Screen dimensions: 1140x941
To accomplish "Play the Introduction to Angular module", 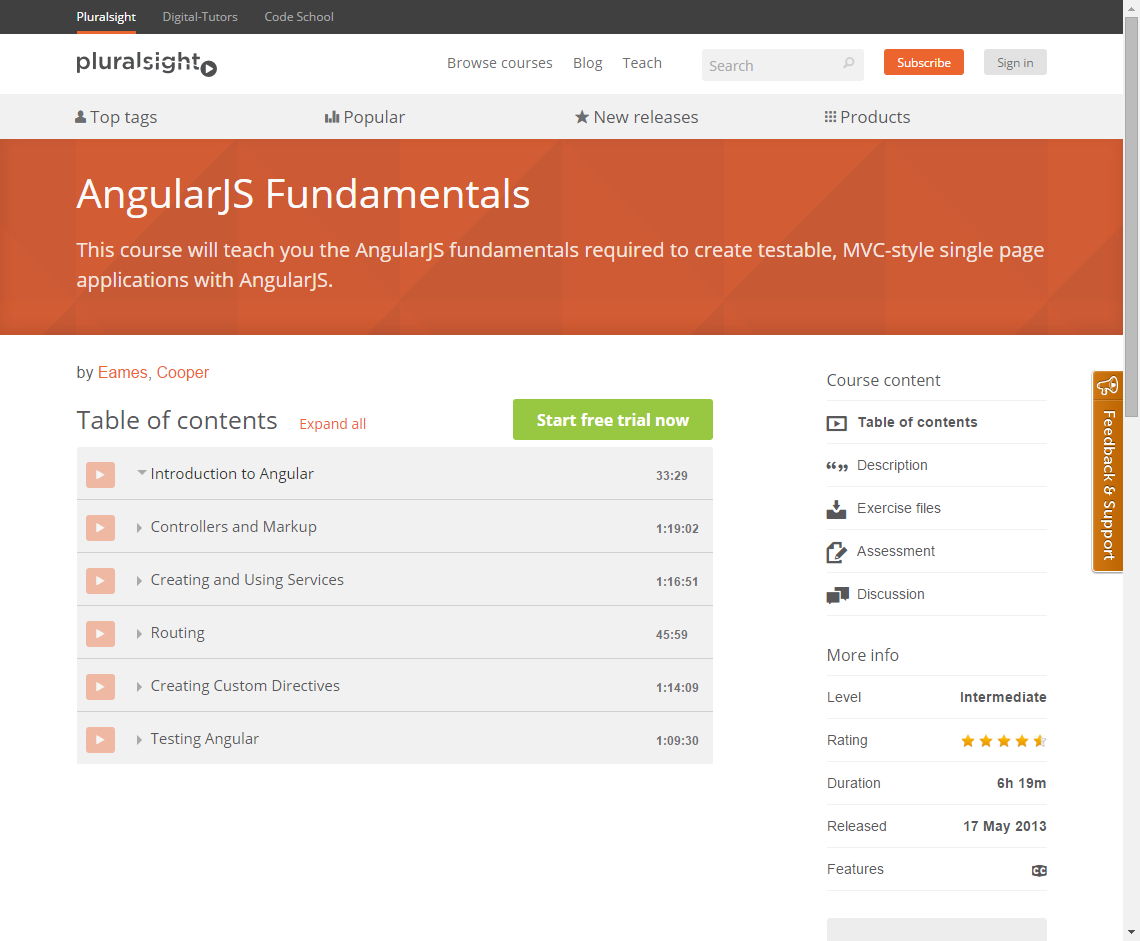I will pos(100,475).
